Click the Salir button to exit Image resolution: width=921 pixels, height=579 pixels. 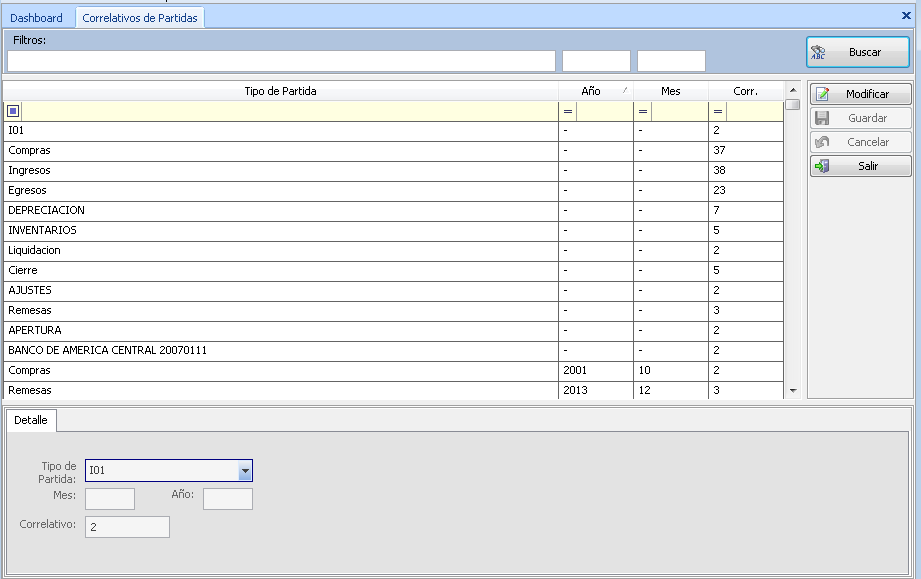point(862,165)
